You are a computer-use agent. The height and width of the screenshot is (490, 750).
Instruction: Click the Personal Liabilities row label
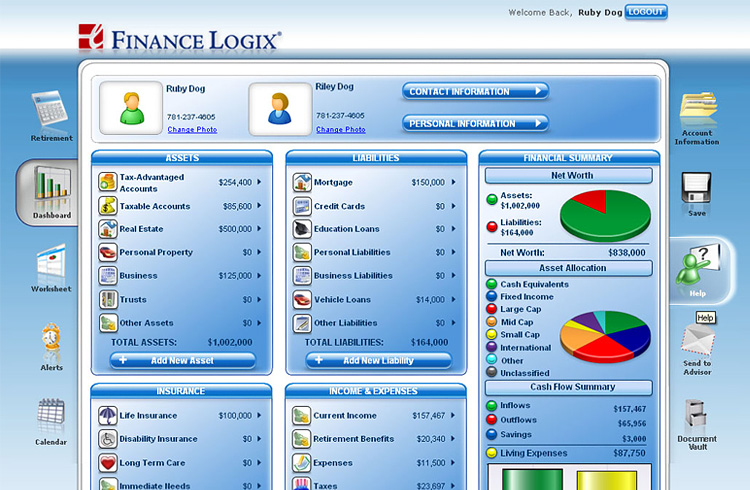click(352, 252)
